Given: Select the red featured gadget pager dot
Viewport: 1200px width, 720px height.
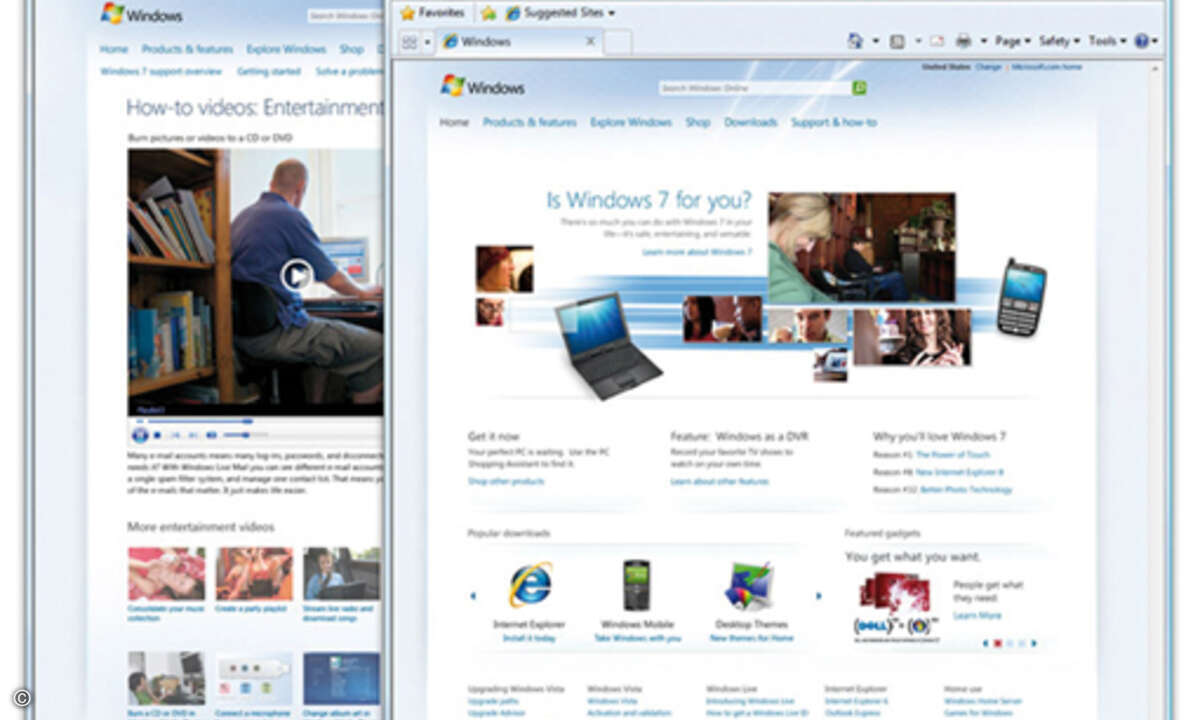Looking at the screenshot, I should [997, 643].
